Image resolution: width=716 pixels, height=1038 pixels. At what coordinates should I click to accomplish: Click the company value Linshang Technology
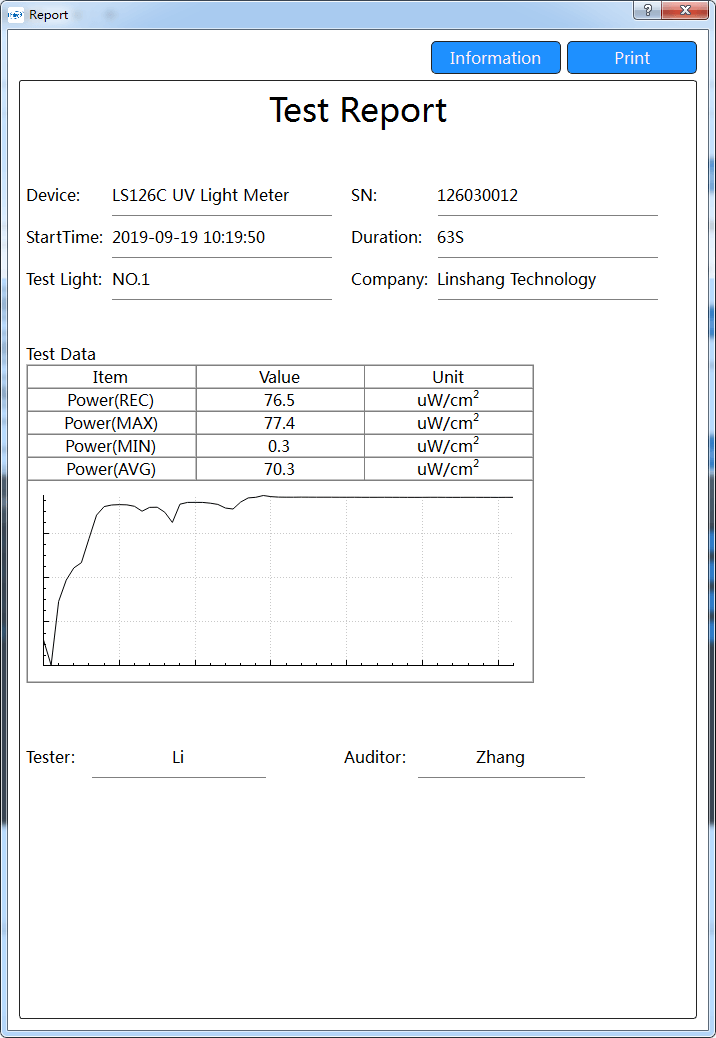coord(517,279)
